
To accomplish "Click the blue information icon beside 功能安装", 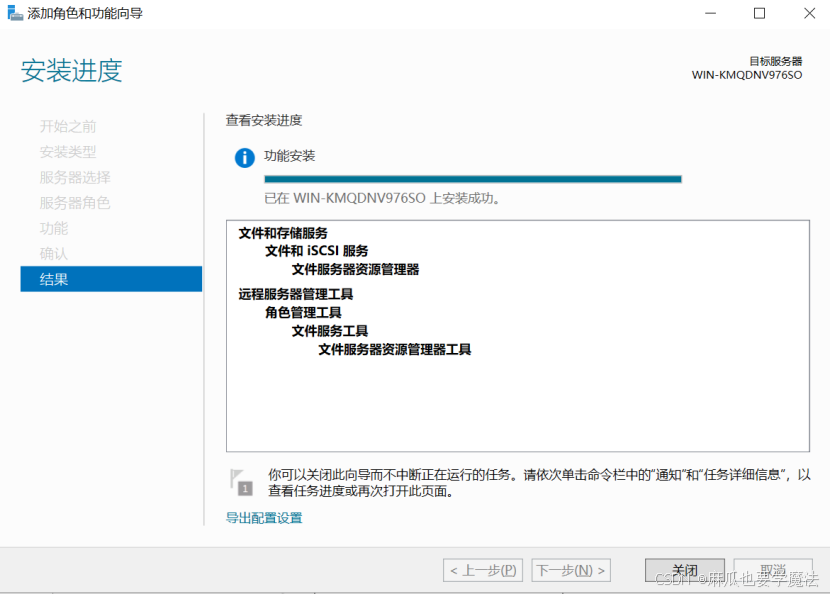I will 244,157.
